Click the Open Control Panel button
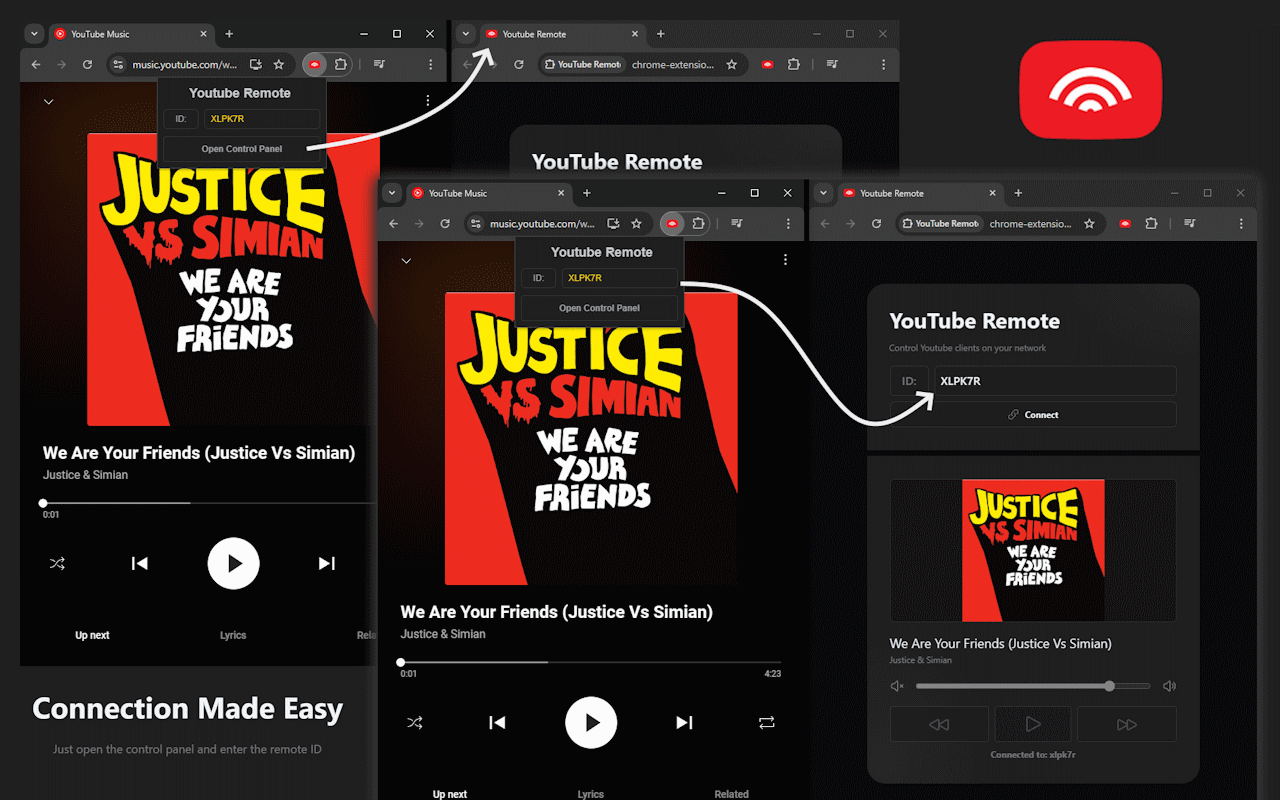This screenshot has height=800, width=1280. pyautogui.click(x=598, y=308)
